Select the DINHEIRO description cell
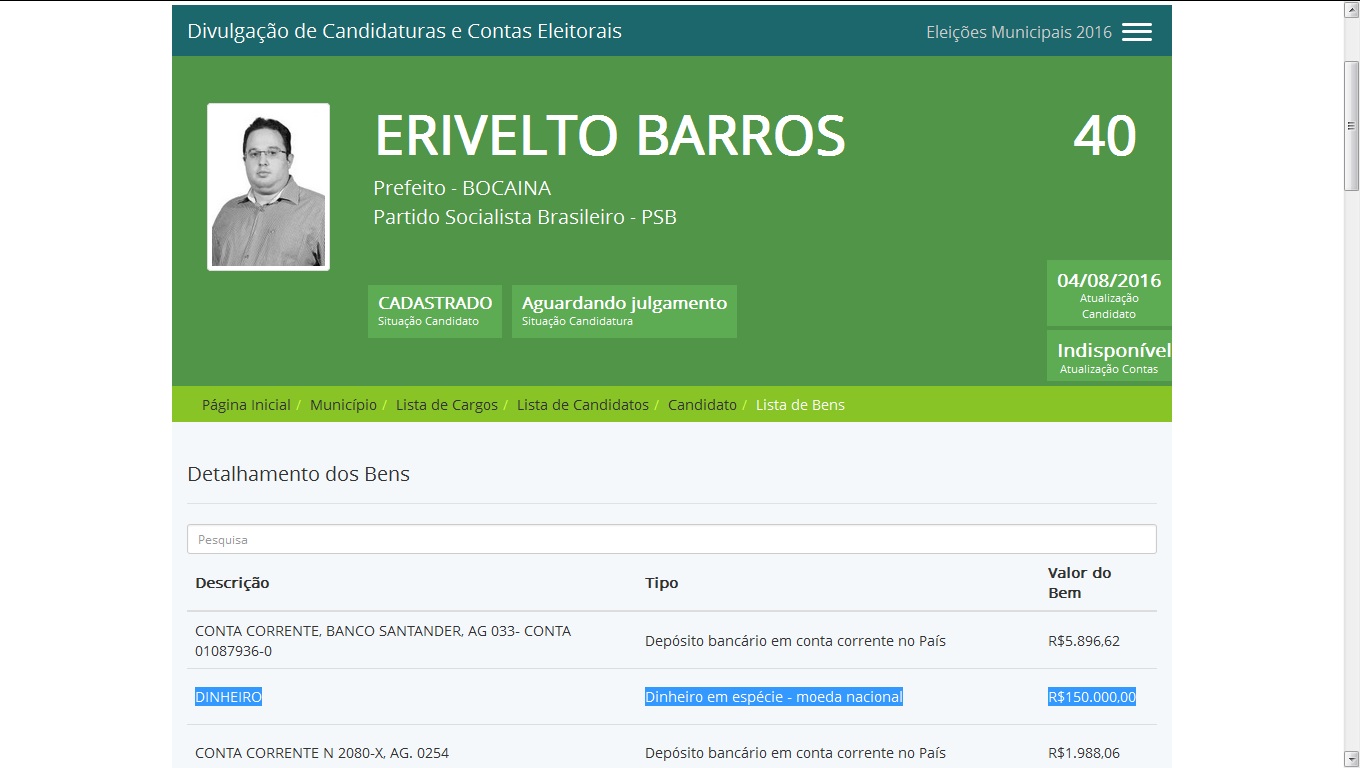 point(228,697)
